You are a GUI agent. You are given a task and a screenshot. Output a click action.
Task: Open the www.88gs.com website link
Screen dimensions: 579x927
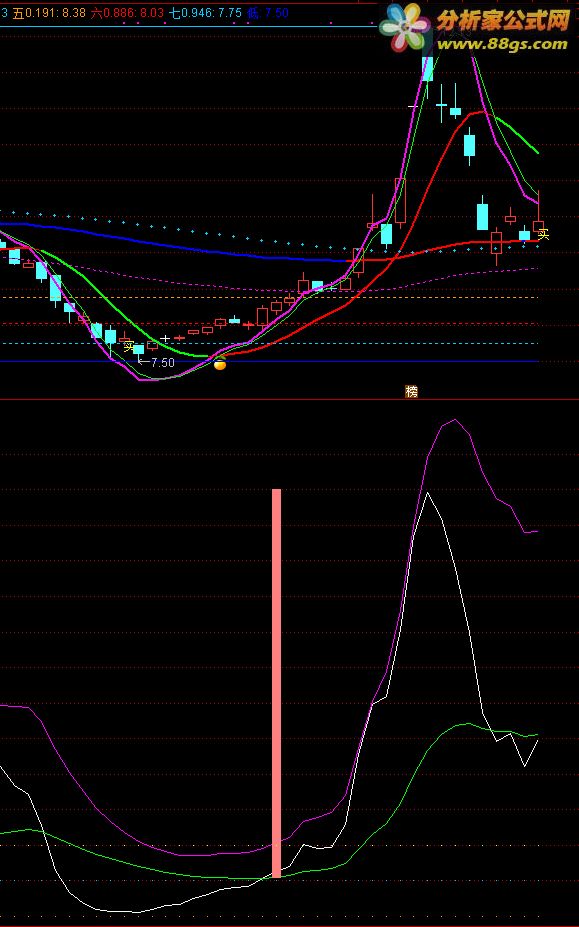coord(501,44)
